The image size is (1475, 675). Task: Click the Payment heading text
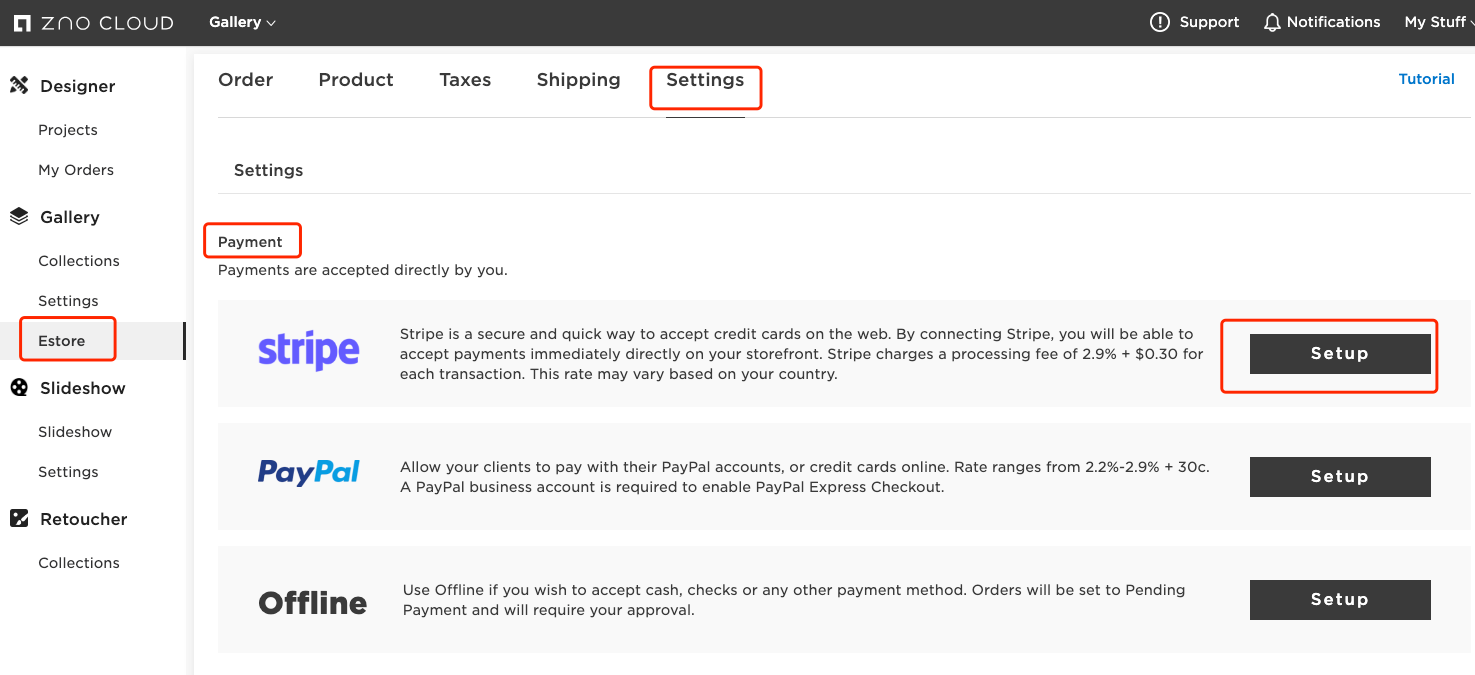coord(250,242)
